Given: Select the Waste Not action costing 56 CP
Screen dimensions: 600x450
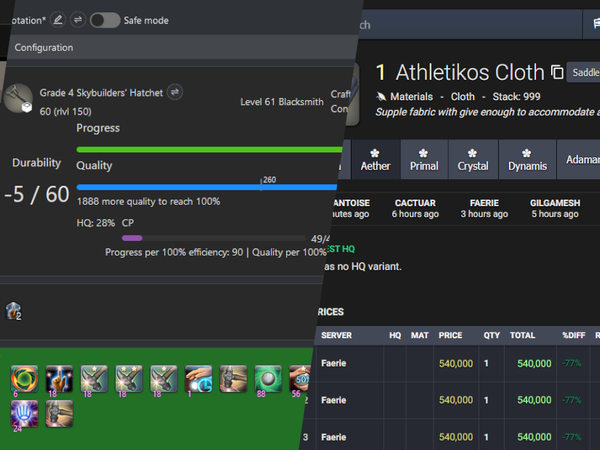Looking at the screenshot, I should 300,379.
